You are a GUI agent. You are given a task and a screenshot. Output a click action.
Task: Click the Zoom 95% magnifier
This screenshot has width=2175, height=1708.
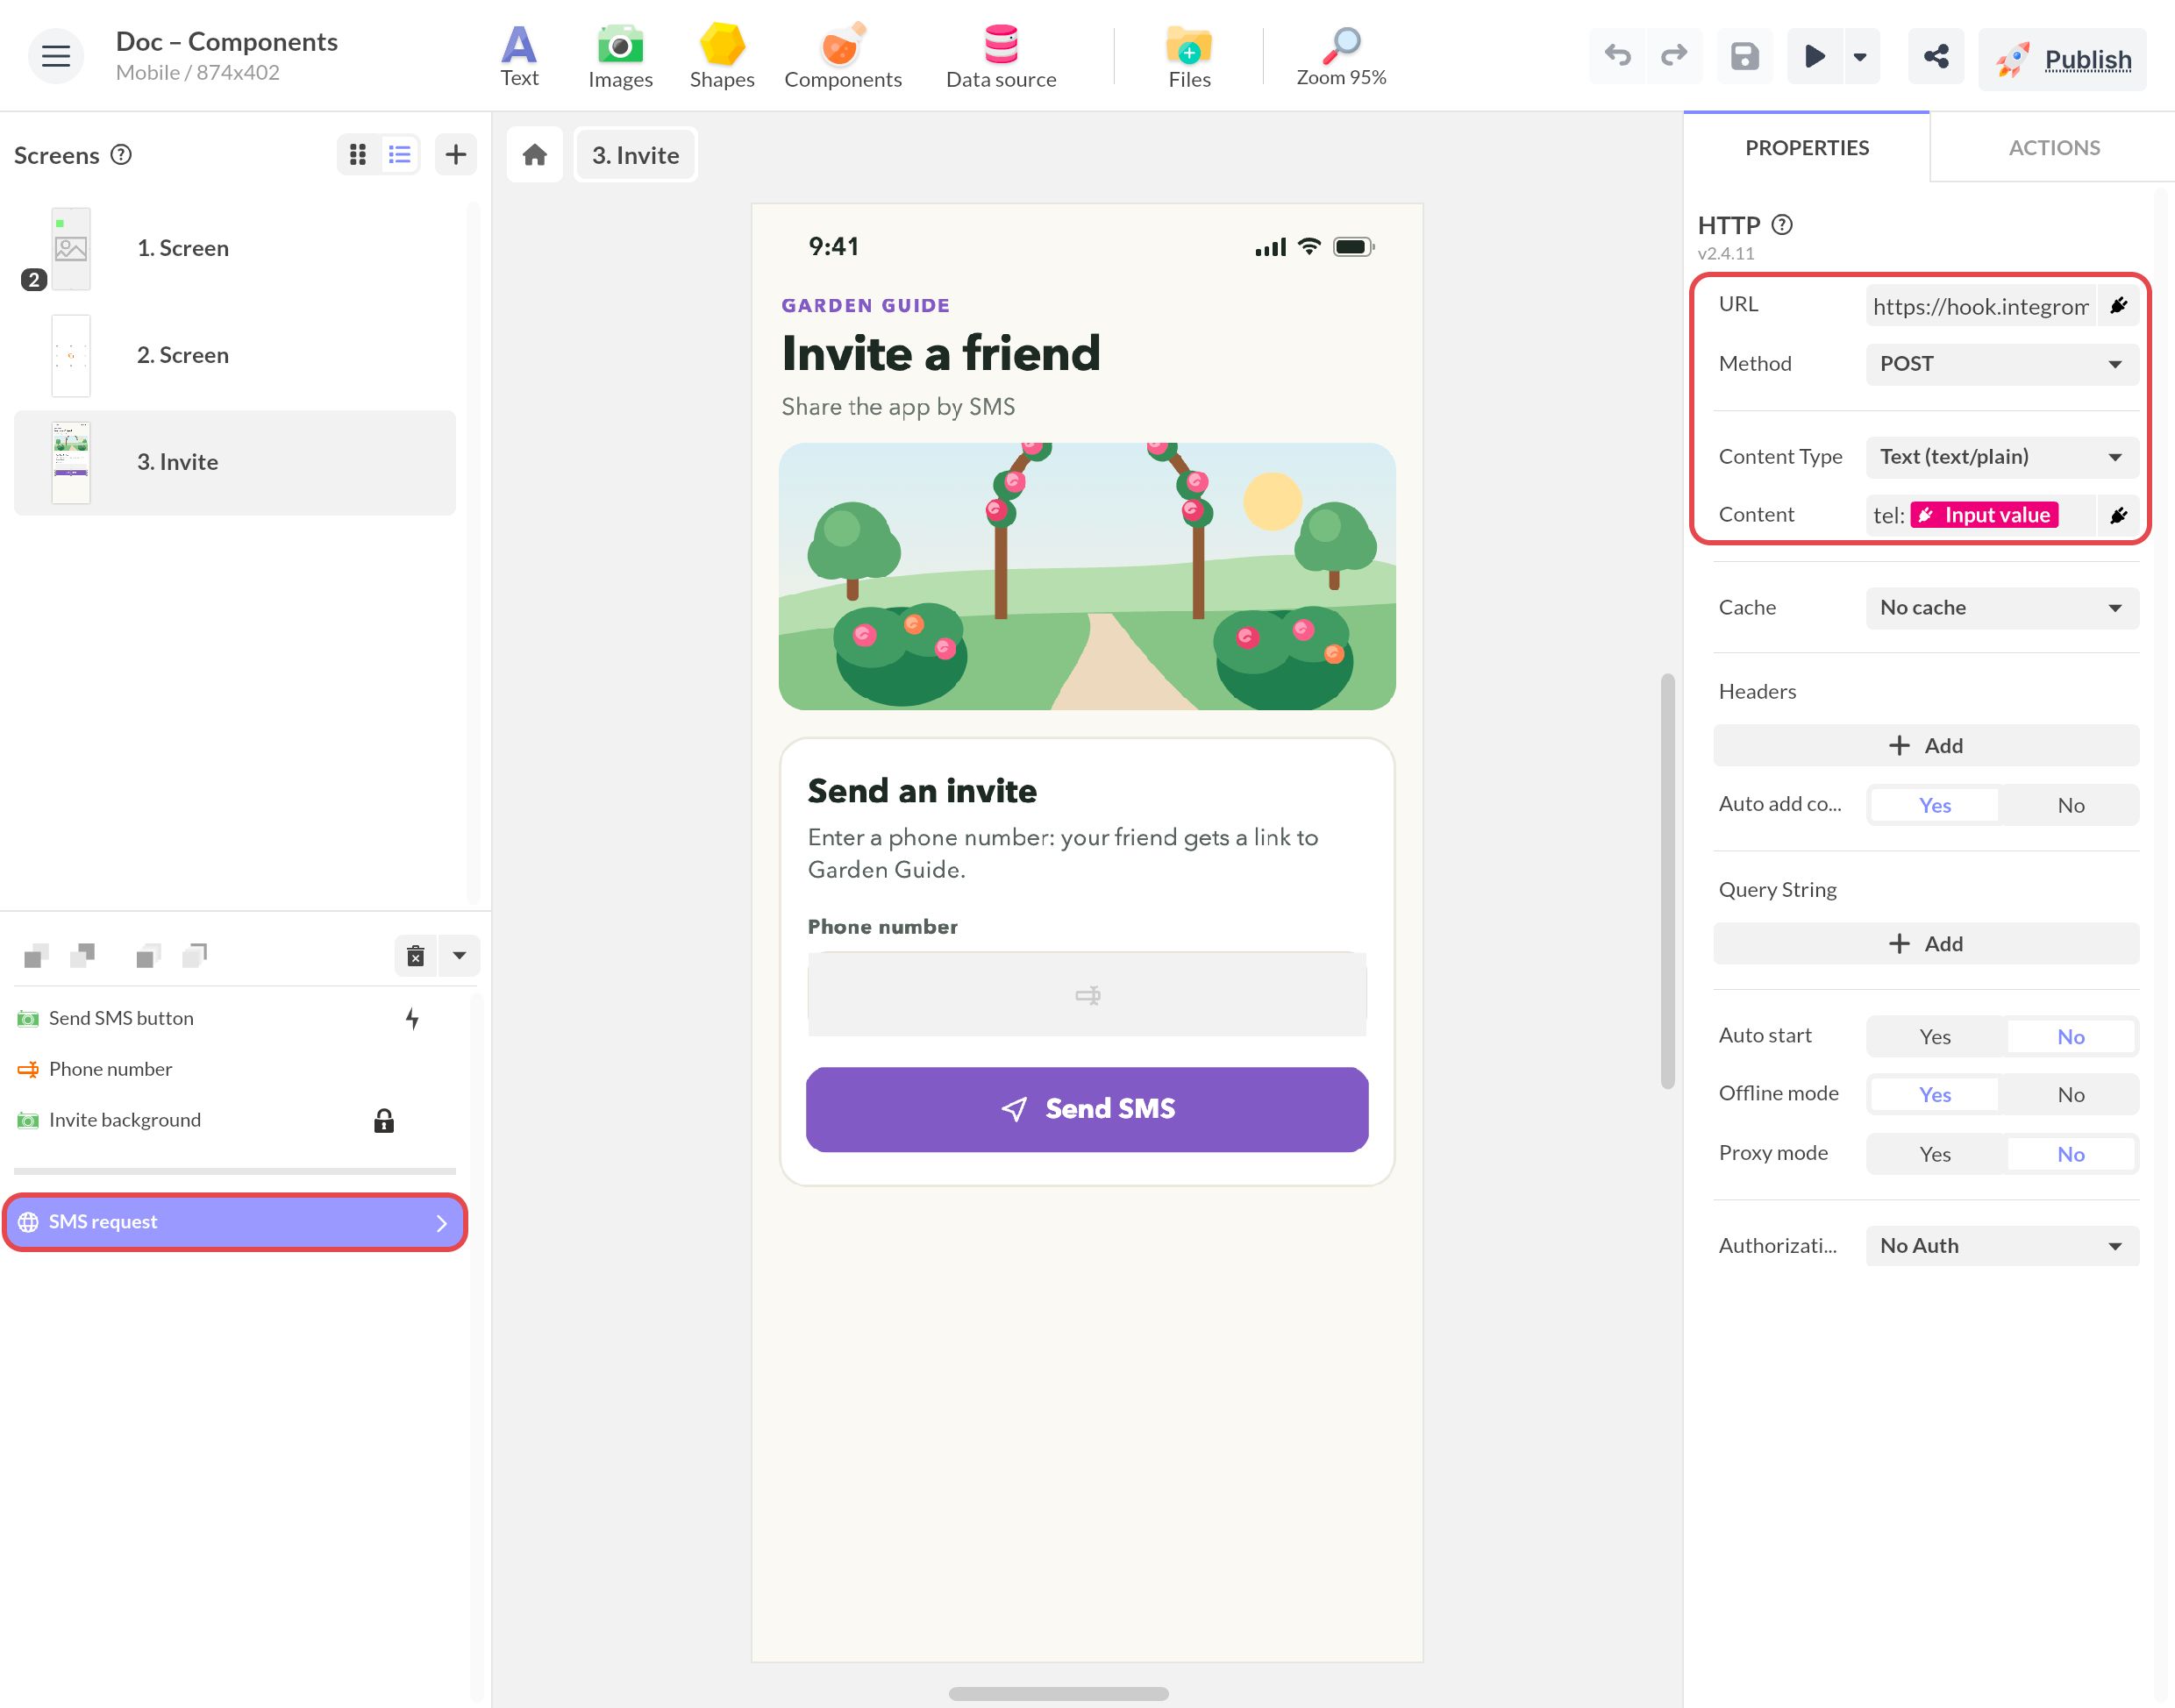point(1341,56)
